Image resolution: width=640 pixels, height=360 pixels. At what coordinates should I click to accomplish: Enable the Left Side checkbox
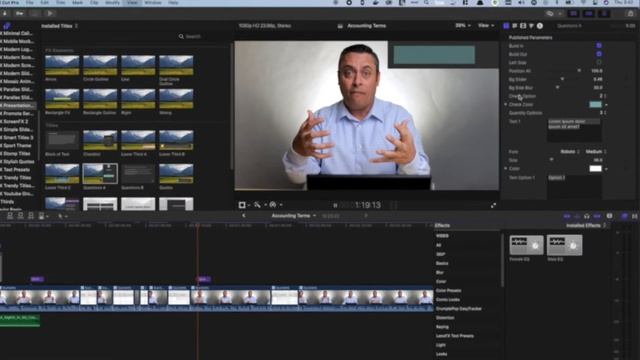tap(599, 62)
